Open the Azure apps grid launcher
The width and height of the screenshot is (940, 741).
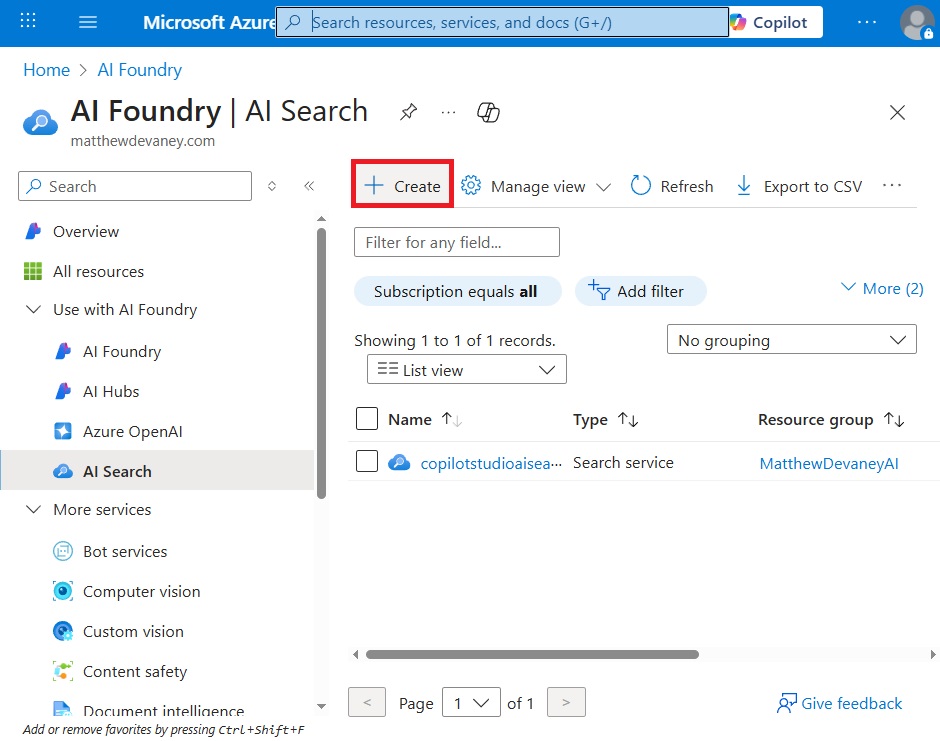pos(28,22)
